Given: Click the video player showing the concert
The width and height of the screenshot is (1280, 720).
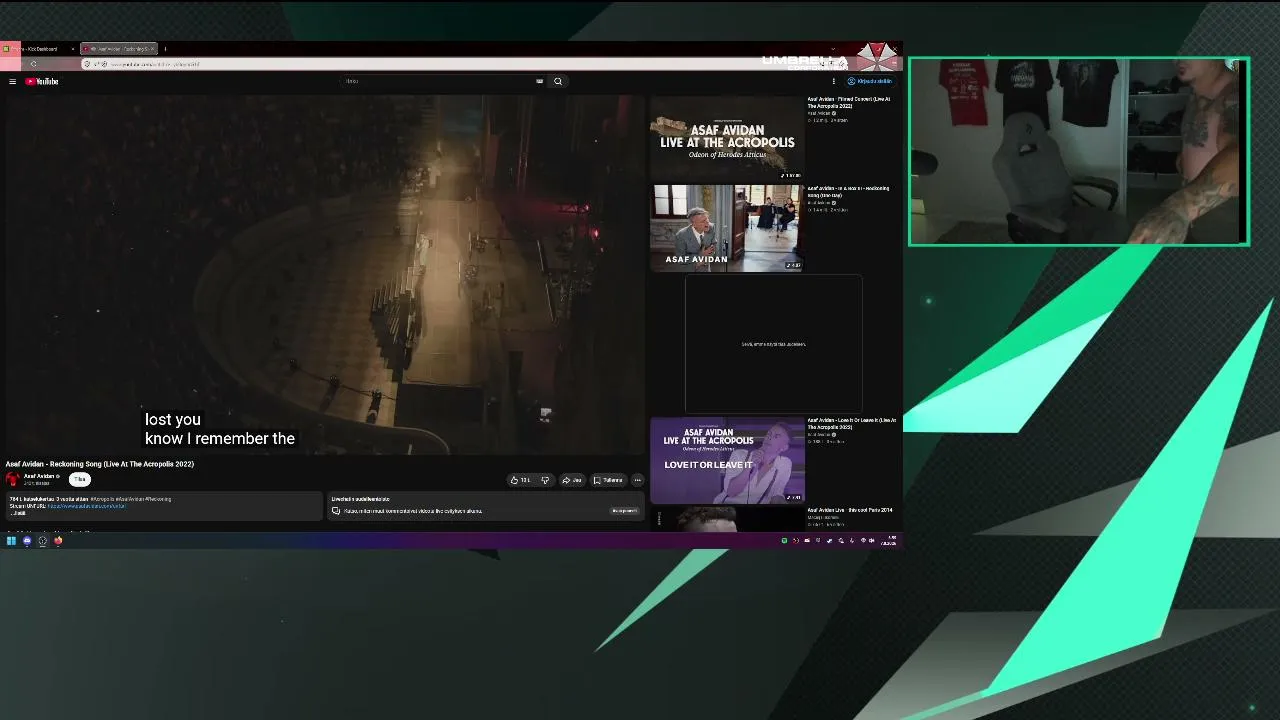Looking at the screenshot, I should (x=324, y=274).
